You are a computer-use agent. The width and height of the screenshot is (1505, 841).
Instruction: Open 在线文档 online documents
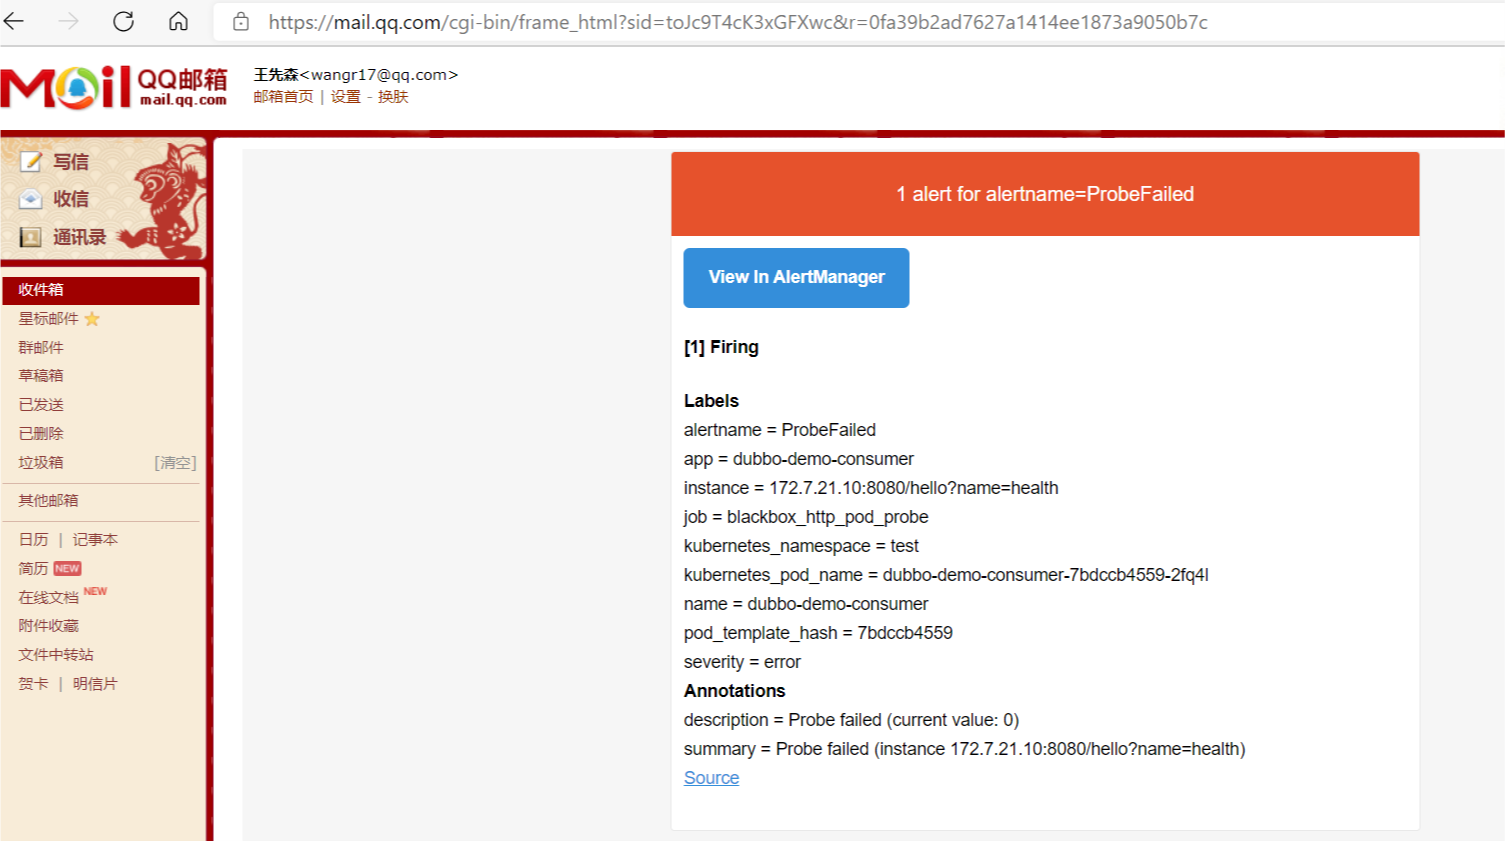point(48,598)
